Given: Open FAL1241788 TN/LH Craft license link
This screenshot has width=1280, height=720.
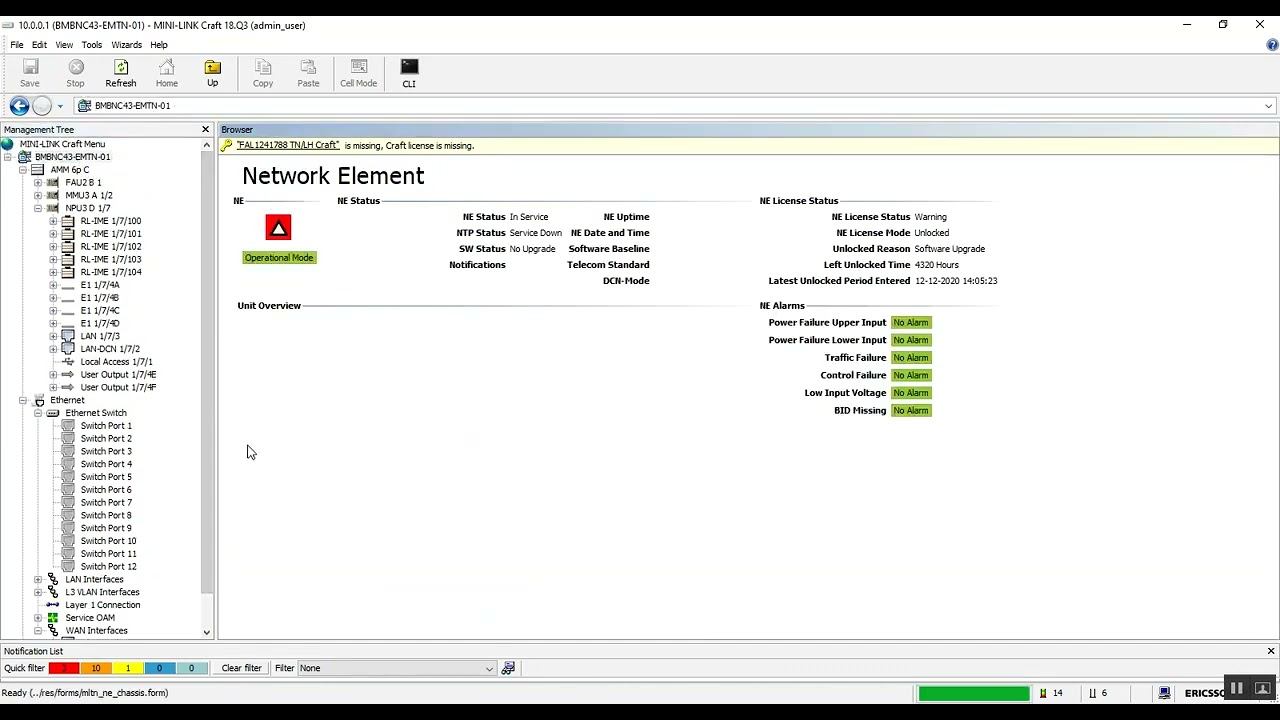Looking at the screenshot, I should pyautogui.click(x=288, y=146).
